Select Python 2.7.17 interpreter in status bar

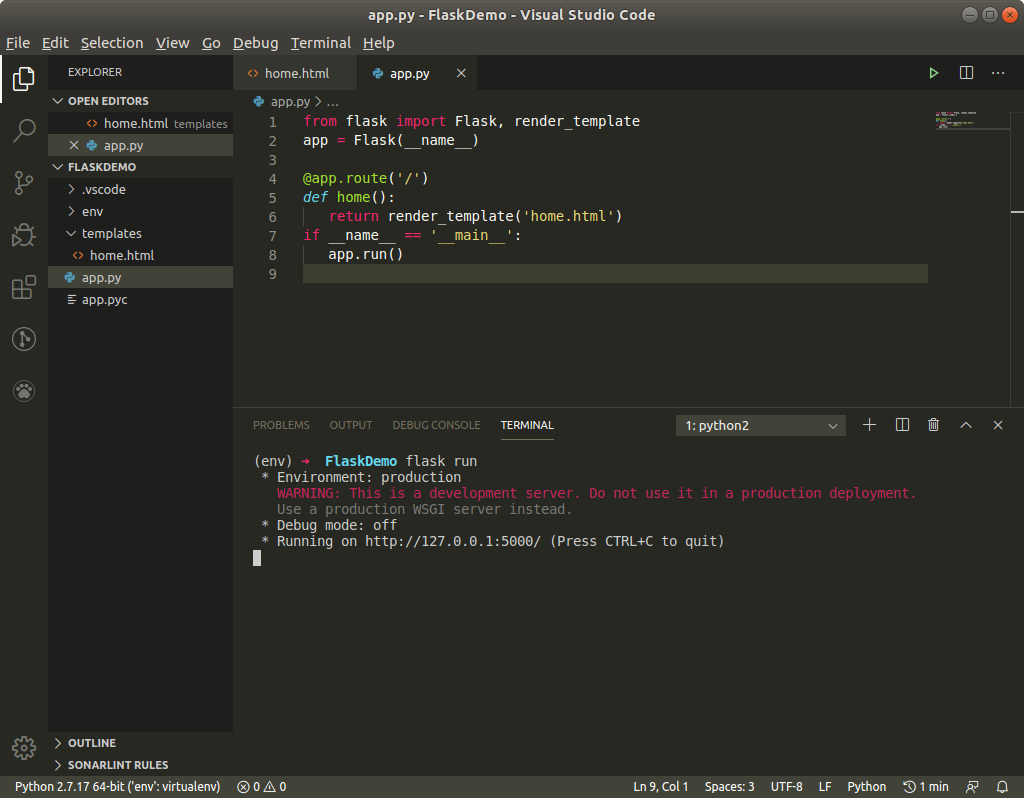coord(118,787)
